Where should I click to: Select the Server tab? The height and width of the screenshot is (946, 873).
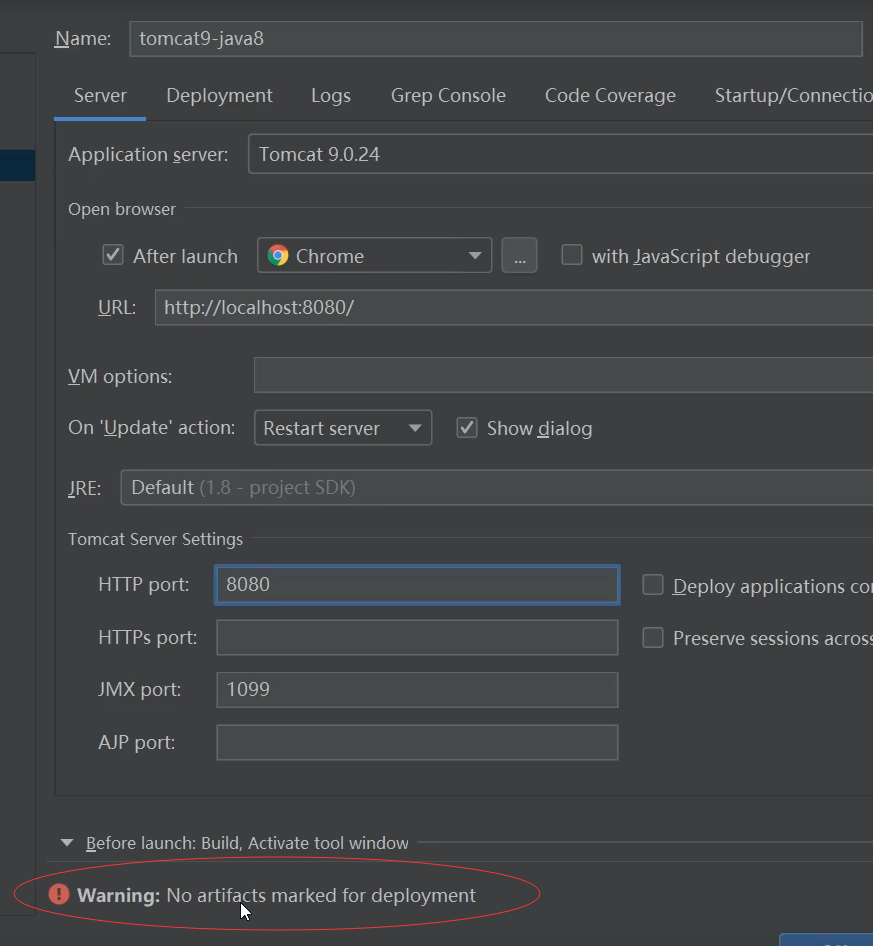[x=100, y=95]
